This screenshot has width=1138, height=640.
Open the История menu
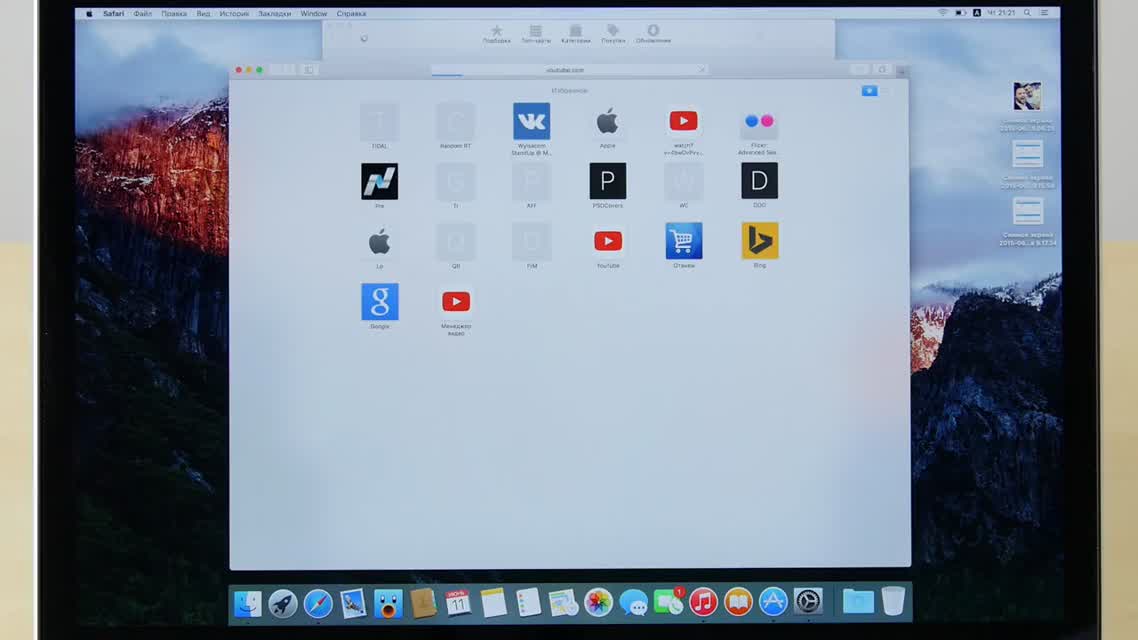pyautogui.click(x=234, y=13)
